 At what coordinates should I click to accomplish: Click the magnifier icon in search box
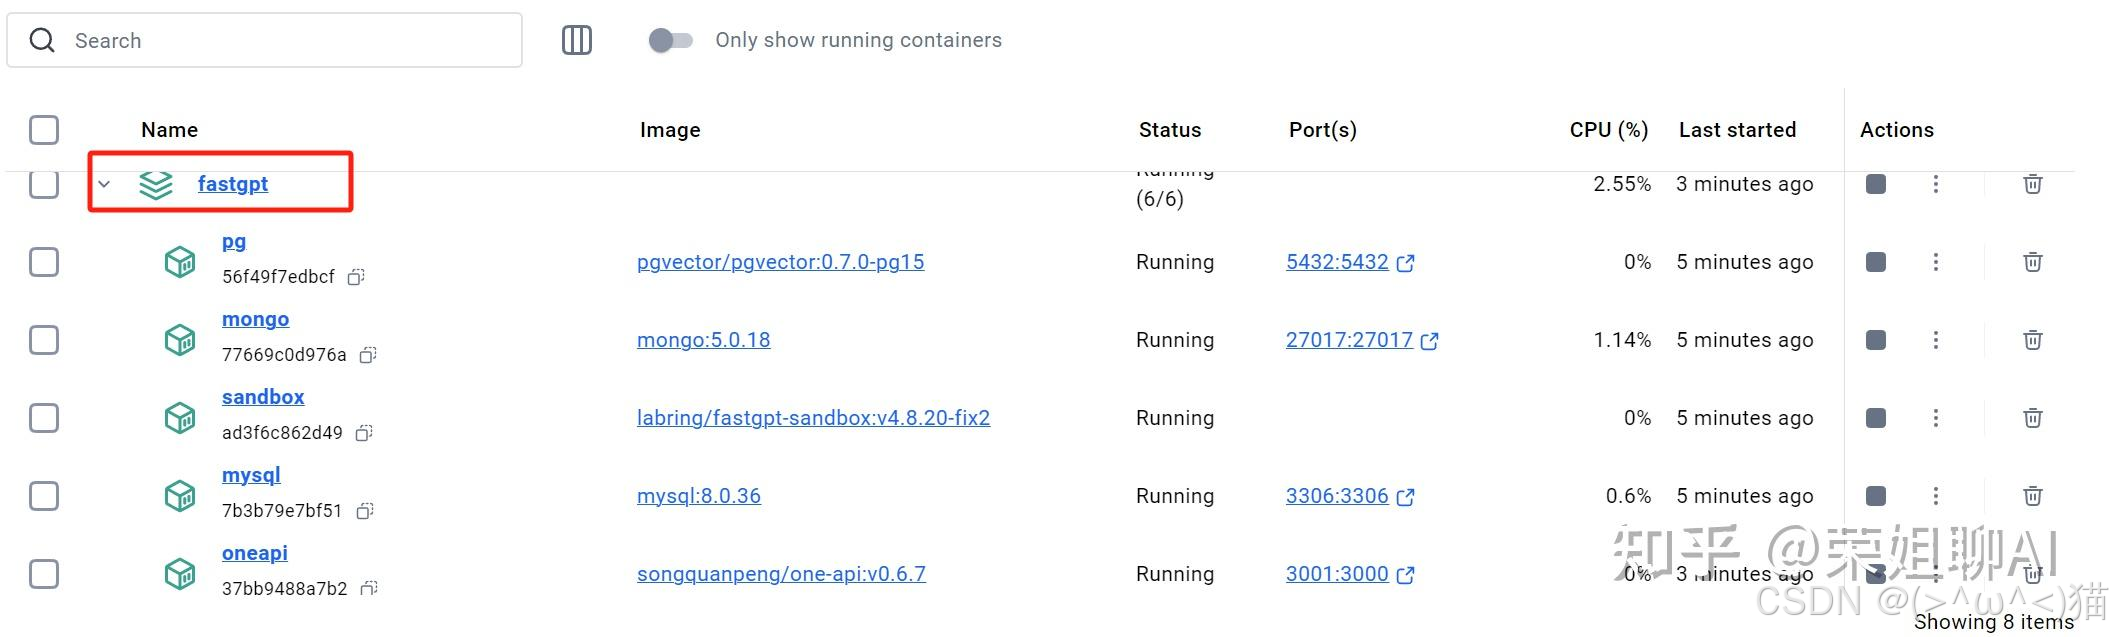click(42, 40)
